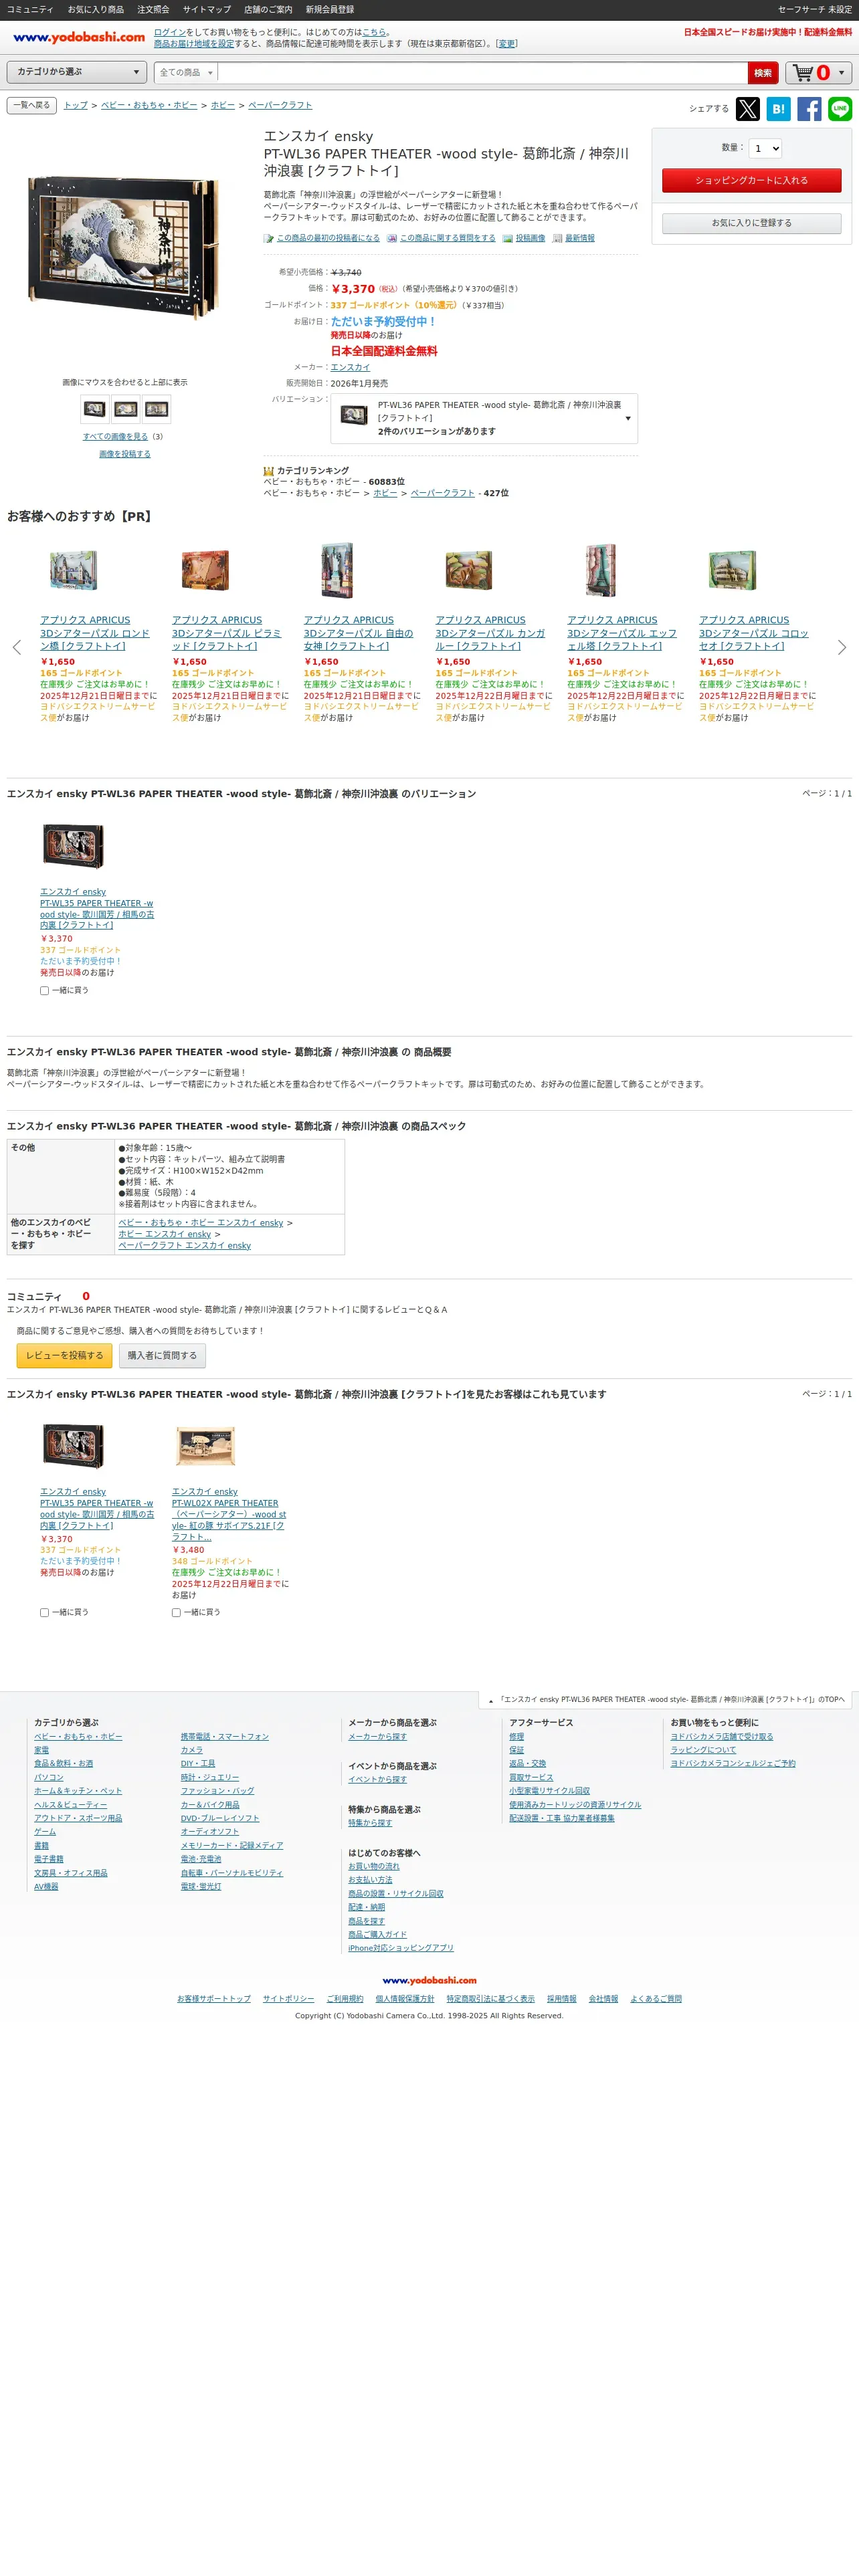Image resolution: width=859 pixels, height=2576 pixels.
Task: Check 一緒に買う under PT-WL35 in also-viewed
Action: point(44,1613)
